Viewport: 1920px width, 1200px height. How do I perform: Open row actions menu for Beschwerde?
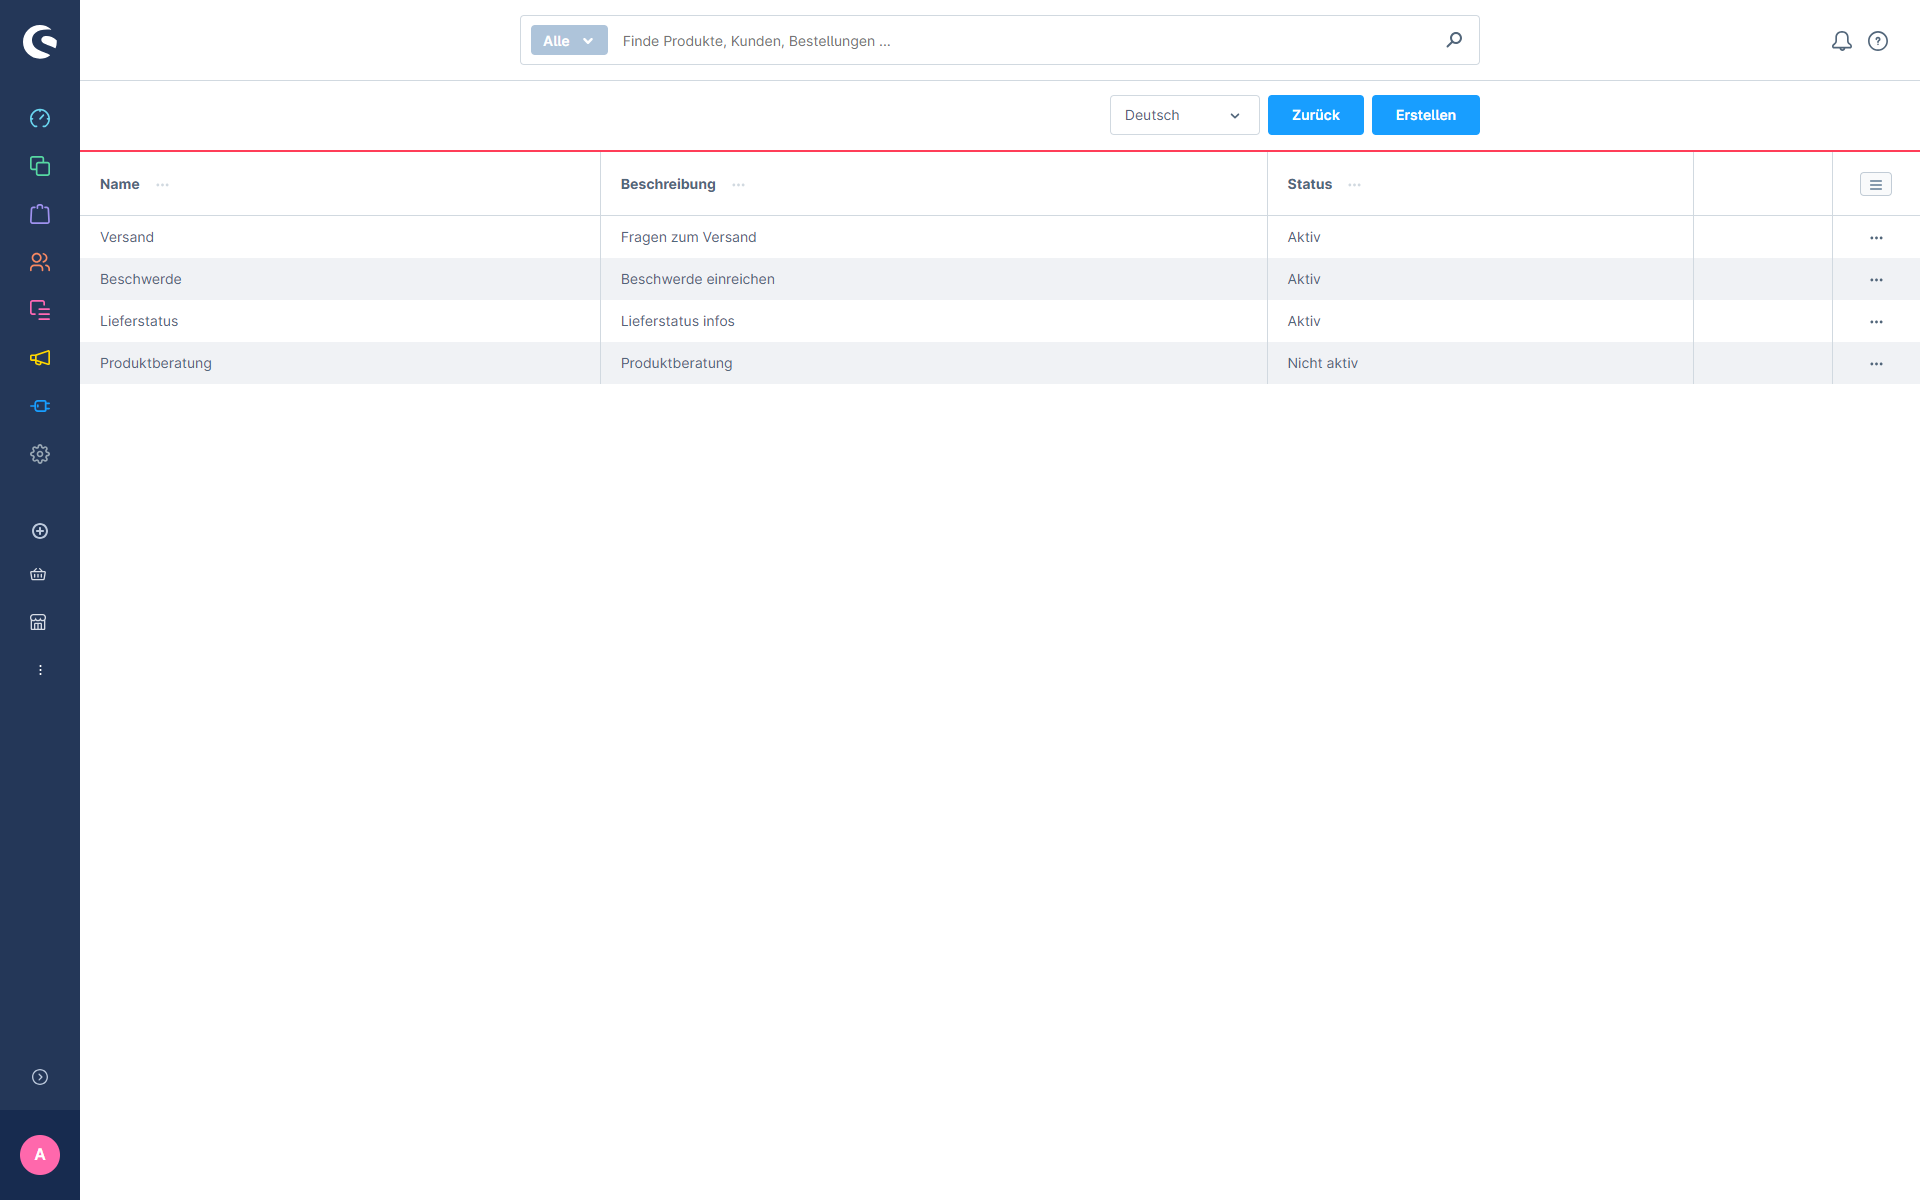pos(1876,280)
